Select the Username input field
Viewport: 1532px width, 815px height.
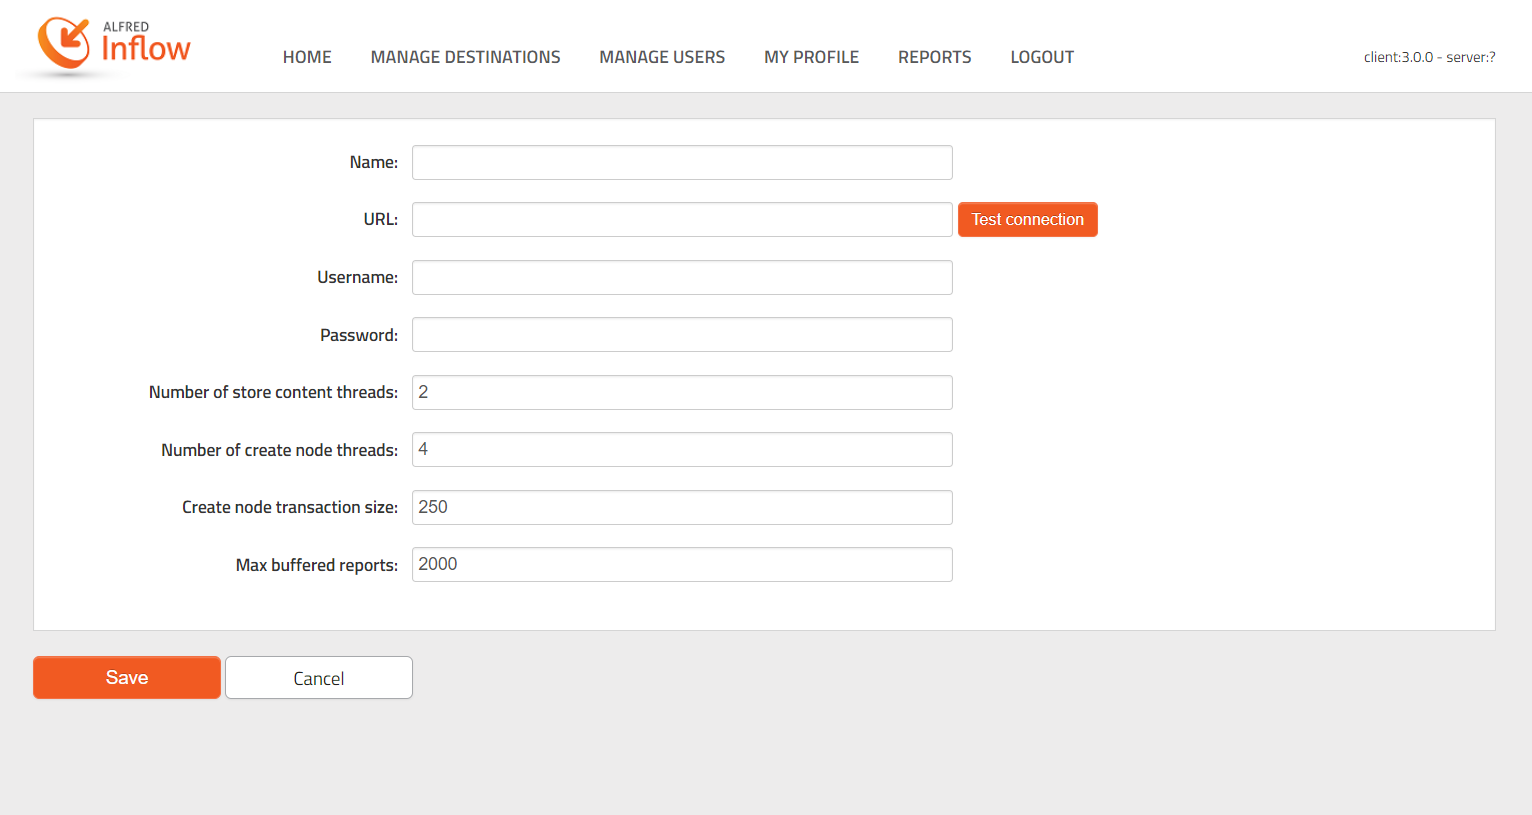[x=682, y=278]
